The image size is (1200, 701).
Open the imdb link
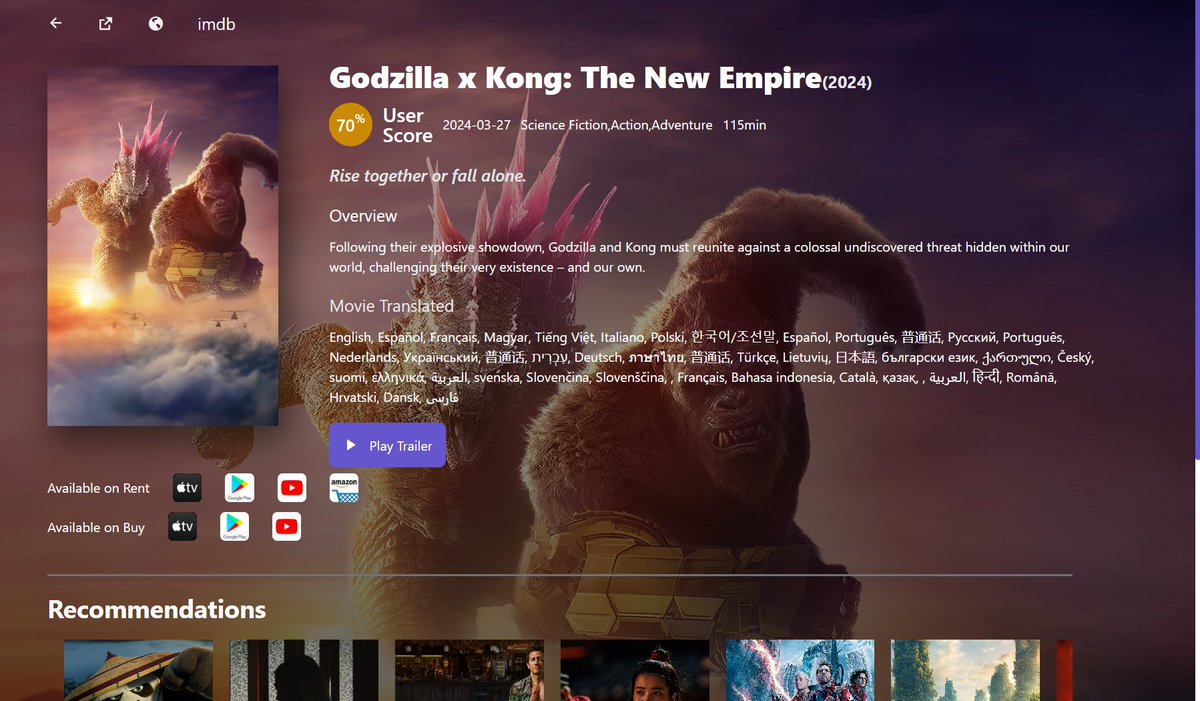(x=216, y=24)
